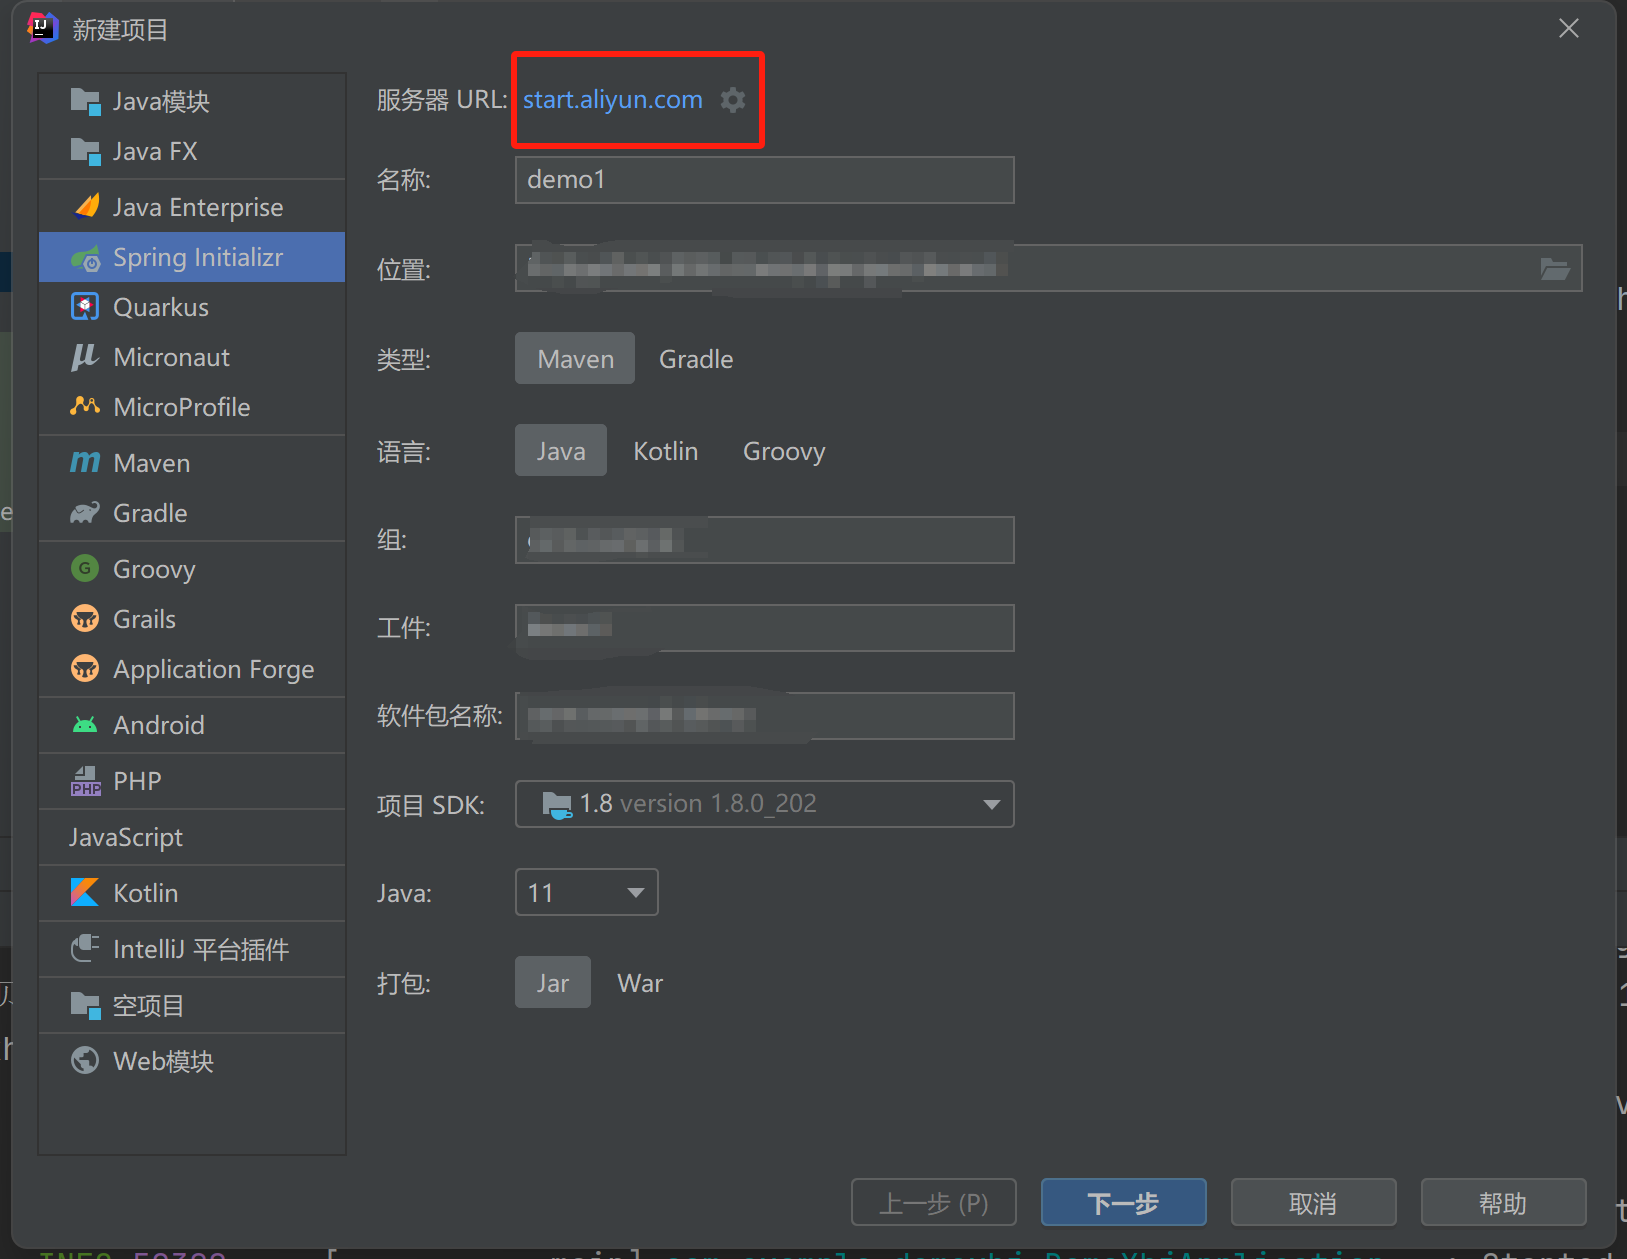Click the 位置 path input field
Image resolution: width=1627 pixels, height=1259 pixels.
[x=1049, y=268]
